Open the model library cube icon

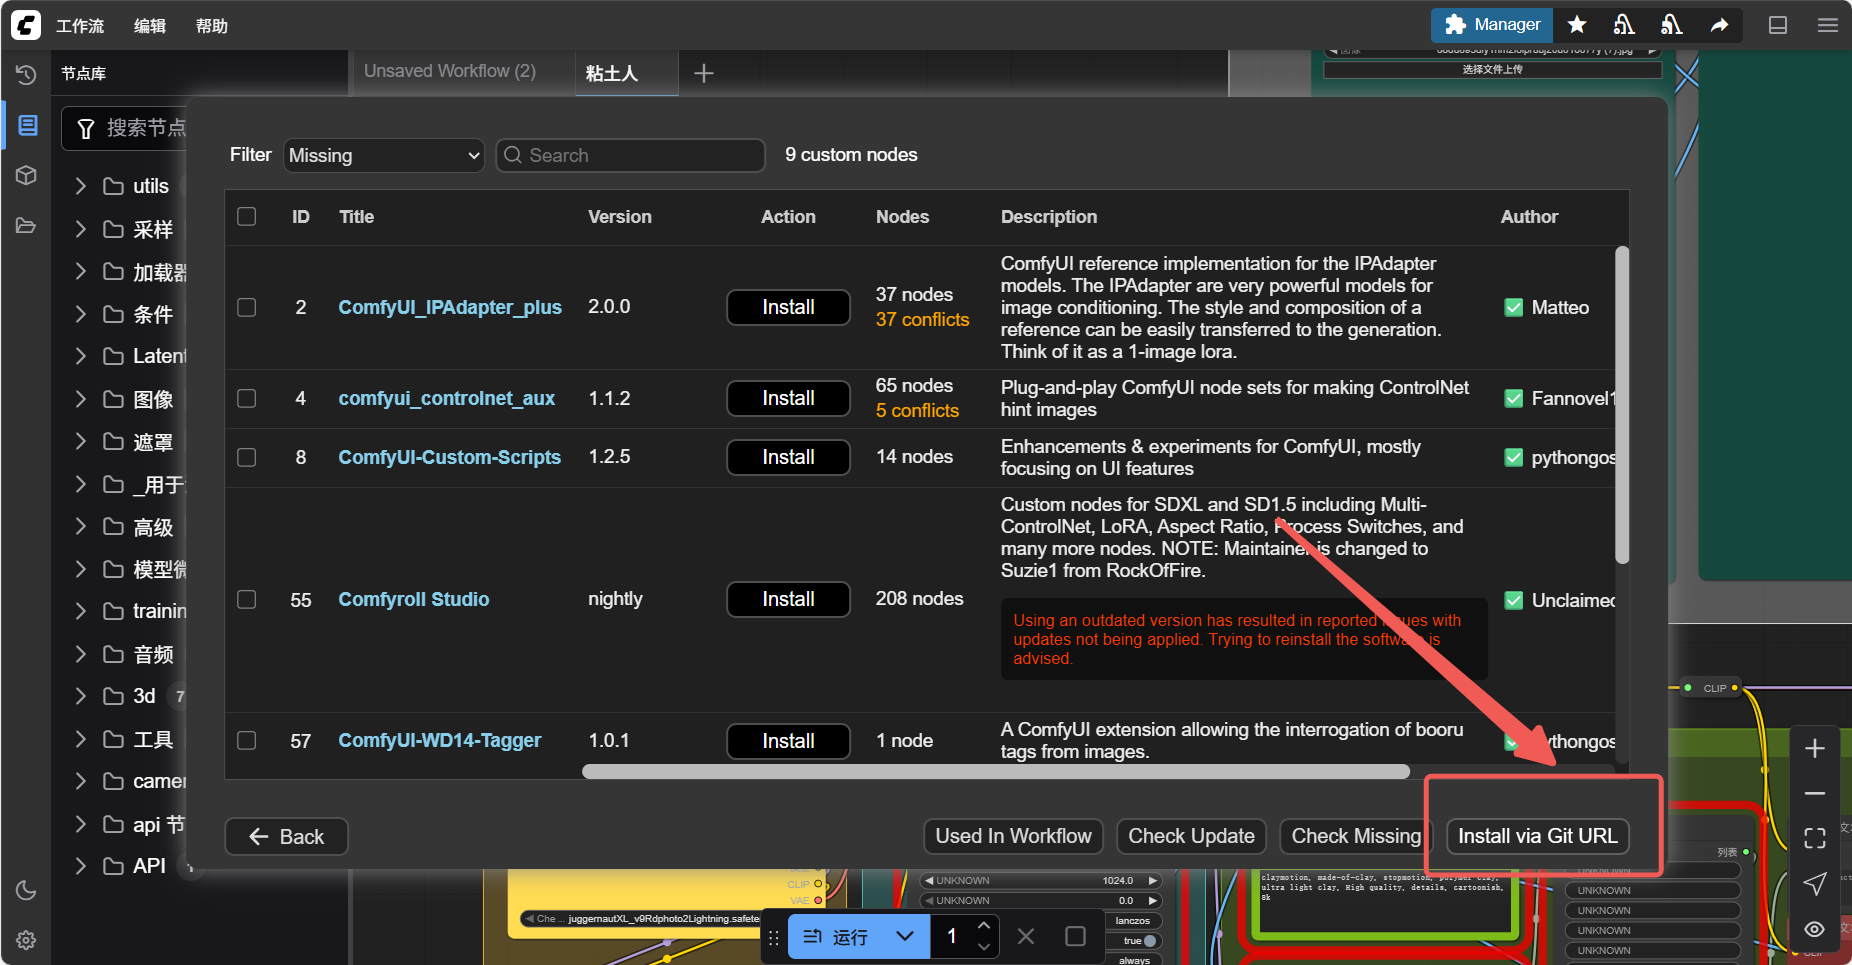26,176
